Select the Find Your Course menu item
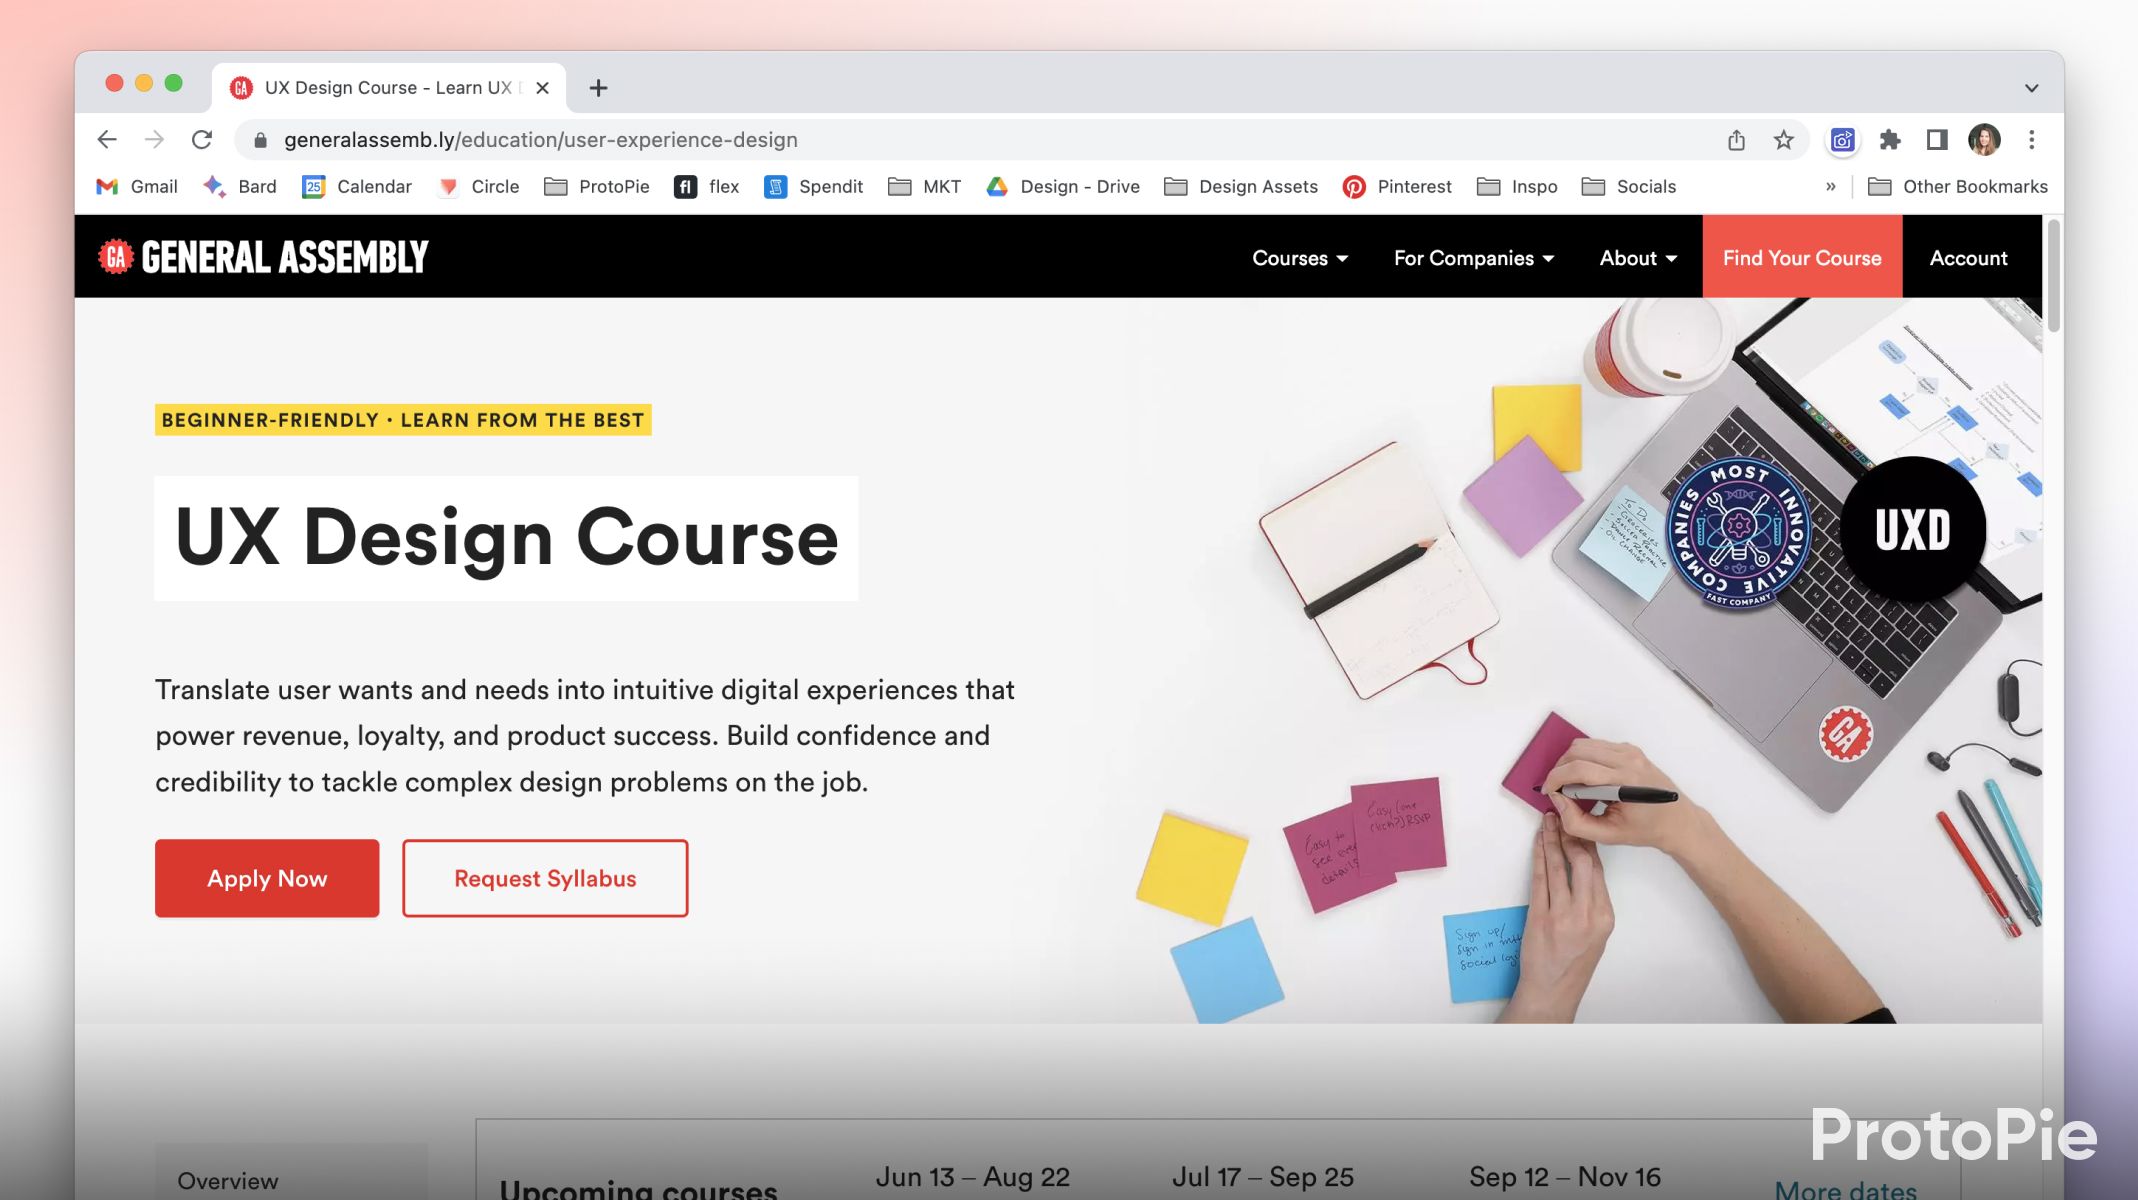The image size is (2138, 1200). click(1802, 257)
